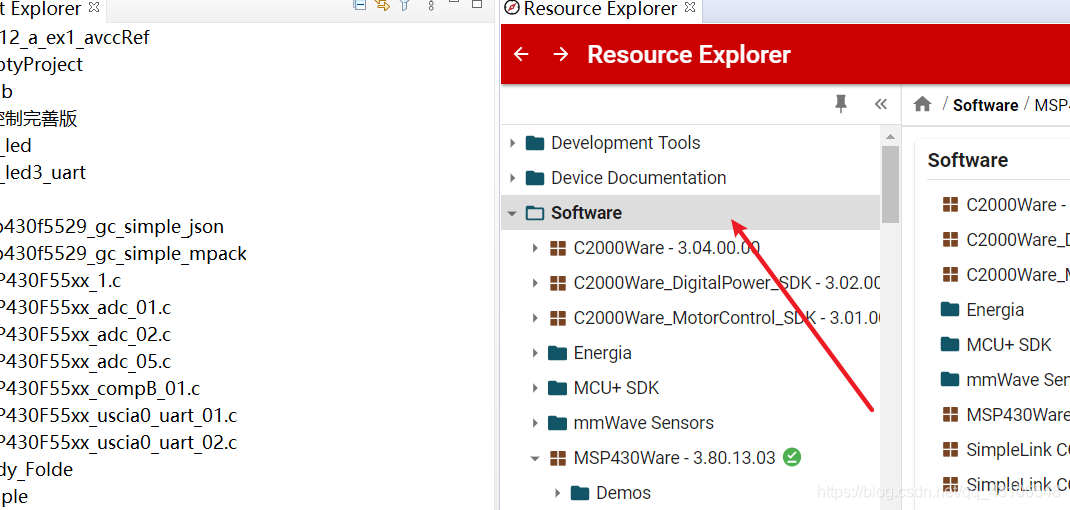Select 'Device Documentation' label in tree
1070x510 pixels.
click(639, 178)
